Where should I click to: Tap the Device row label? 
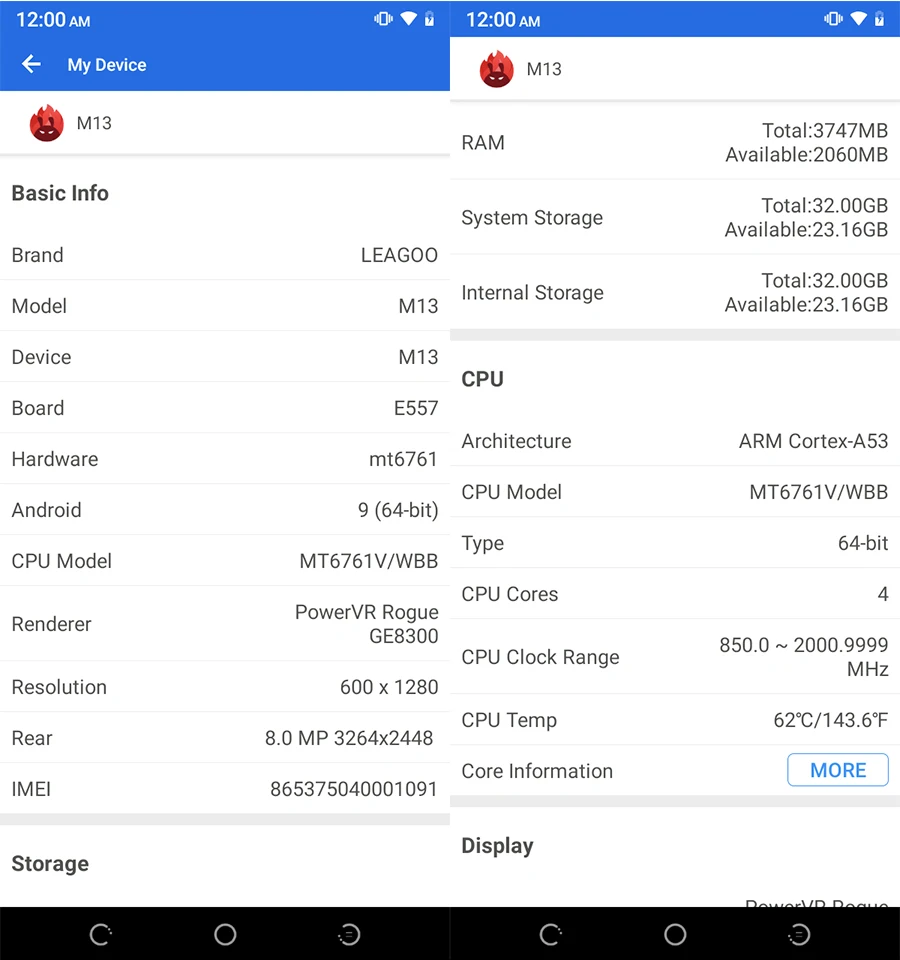[42, 357]
